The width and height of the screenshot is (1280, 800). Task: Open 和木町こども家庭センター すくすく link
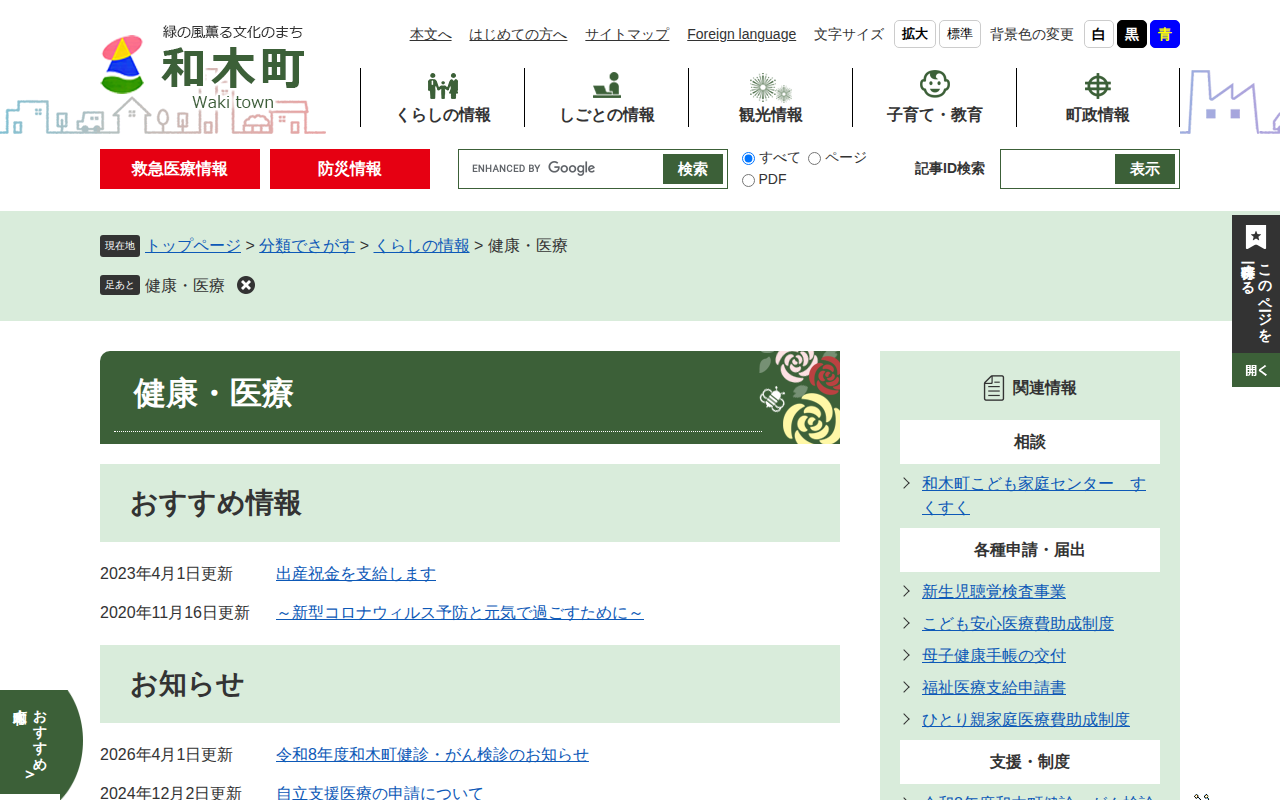click(x=1034, y=496)
